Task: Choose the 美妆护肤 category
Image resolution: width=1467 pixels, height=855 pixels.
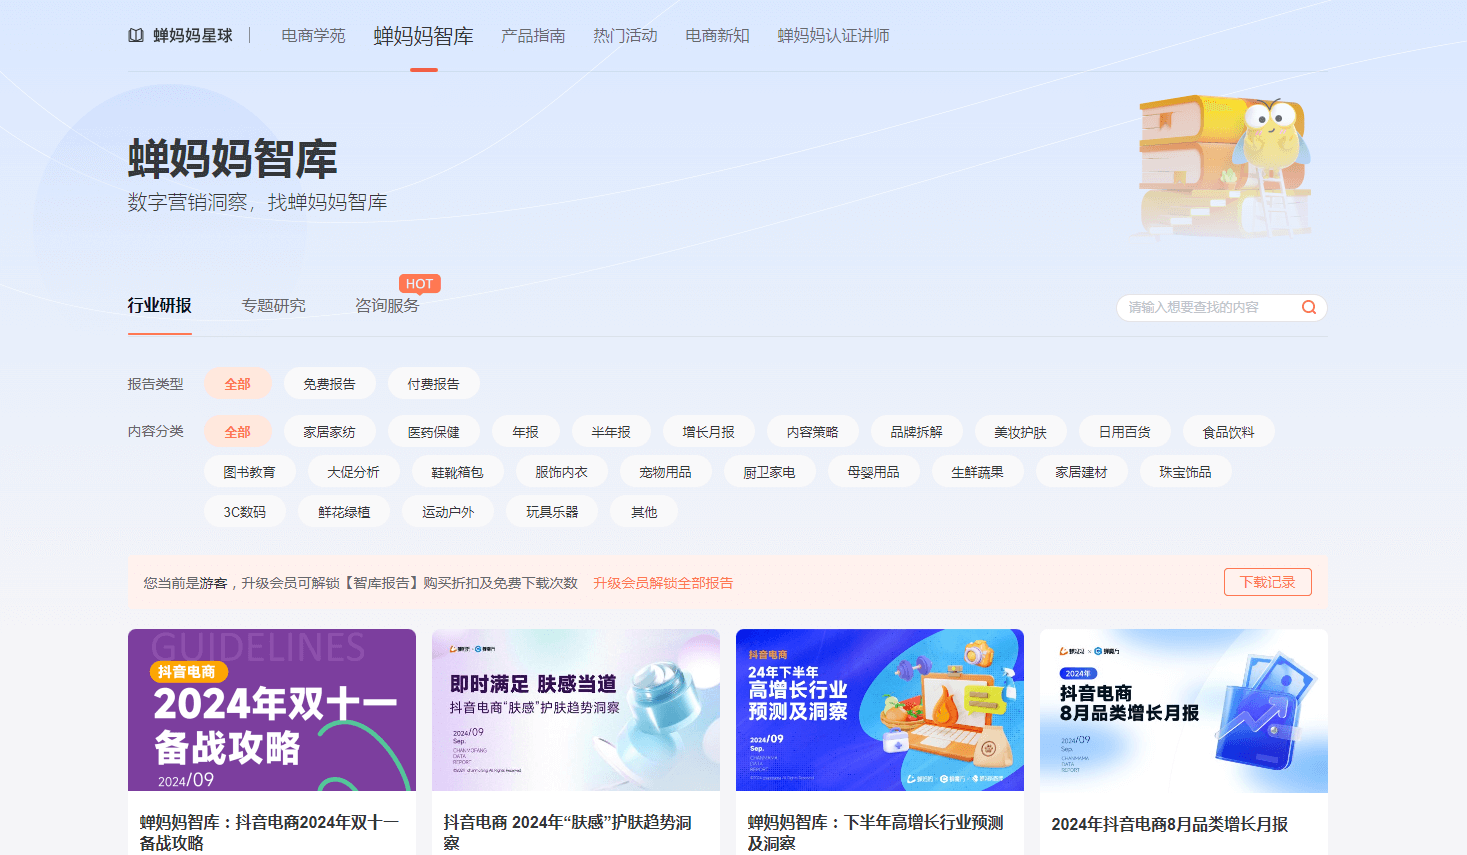Action: pos(1021,432)
